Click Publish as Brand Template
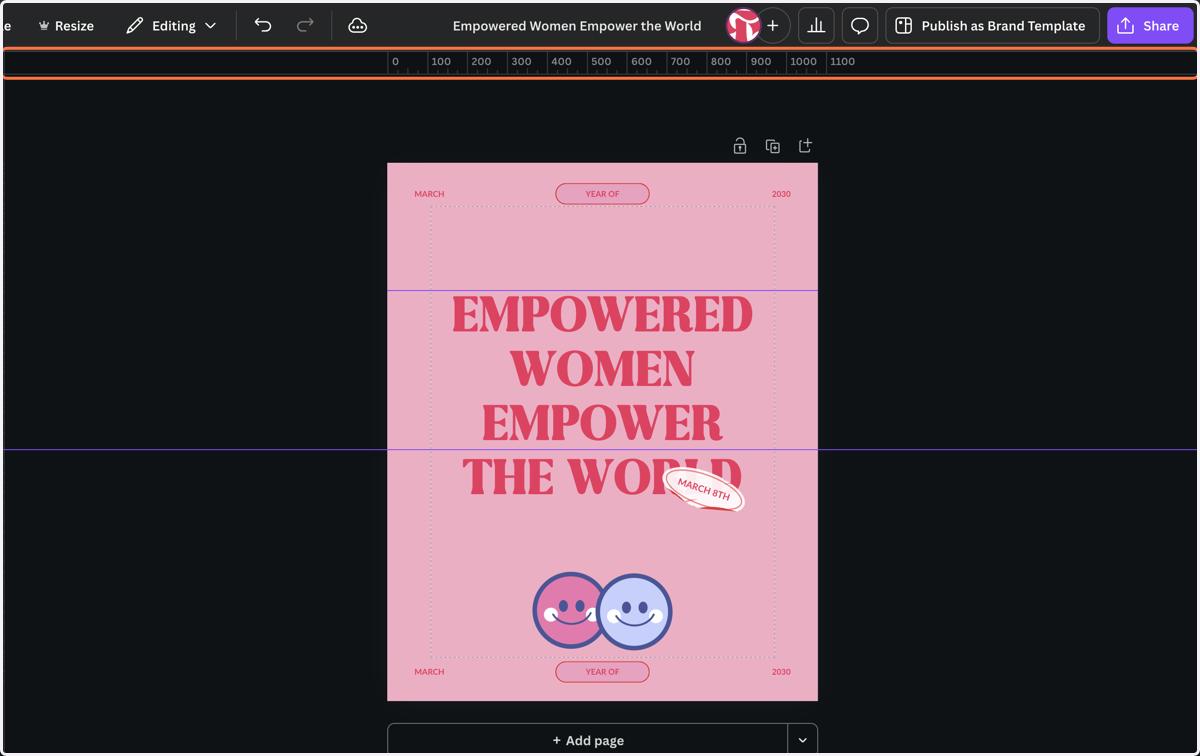The width and height of the screenshot is (1200, 756). [992, 26]
